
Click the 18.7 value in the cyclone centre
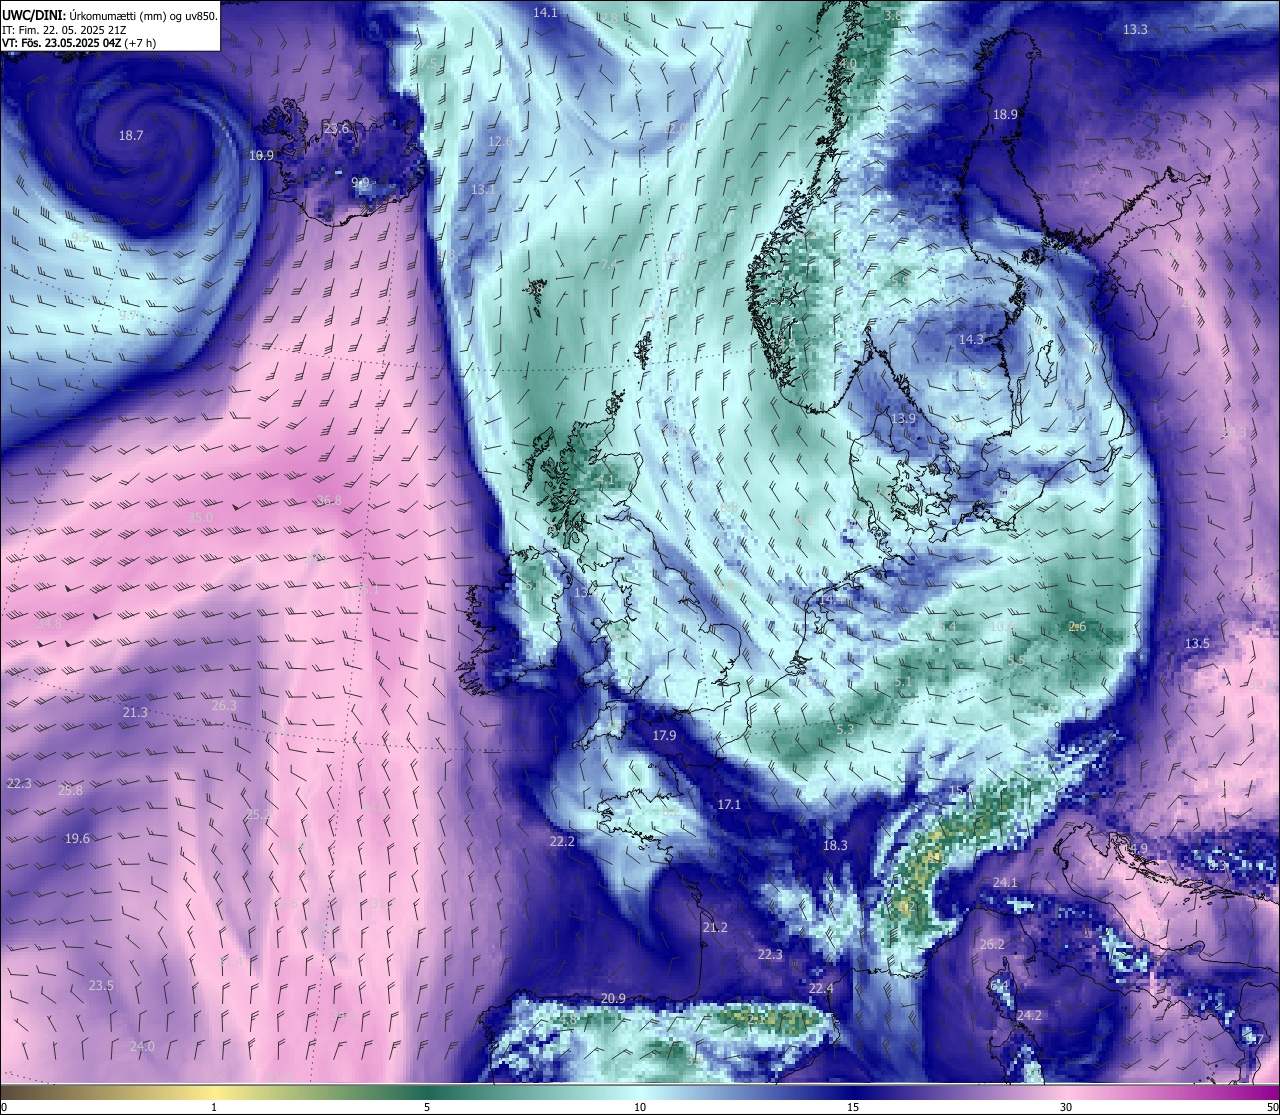tap(131, 135)
